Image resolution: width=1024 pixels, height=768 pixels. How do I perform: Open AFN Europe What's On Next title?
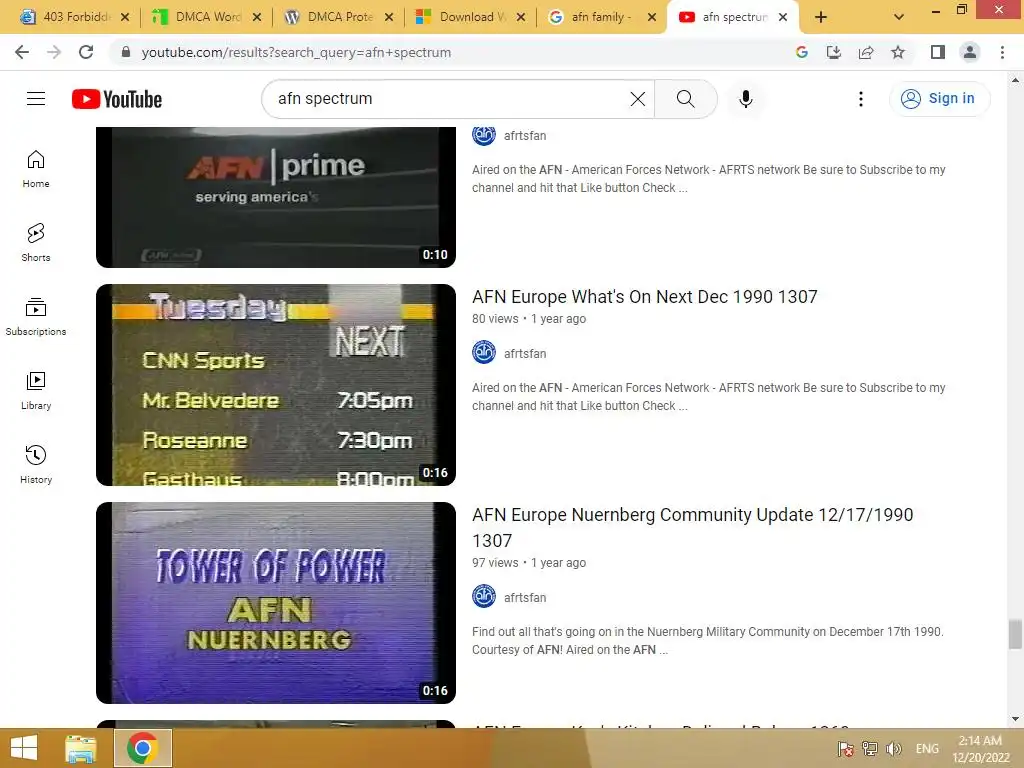click(645, 296)
